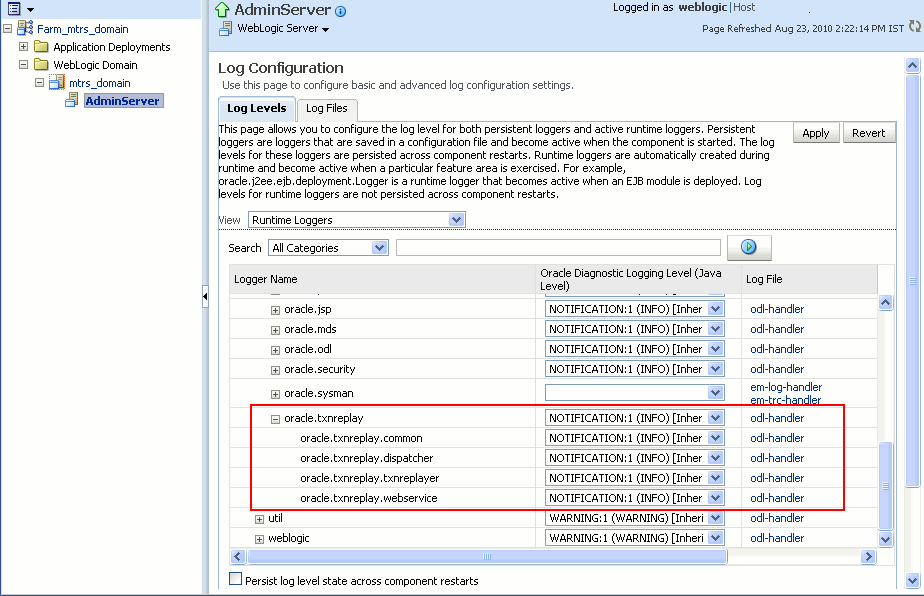
Task: Open the View Runtime Loggers dropdown
Action: click(x=357, y=220)
